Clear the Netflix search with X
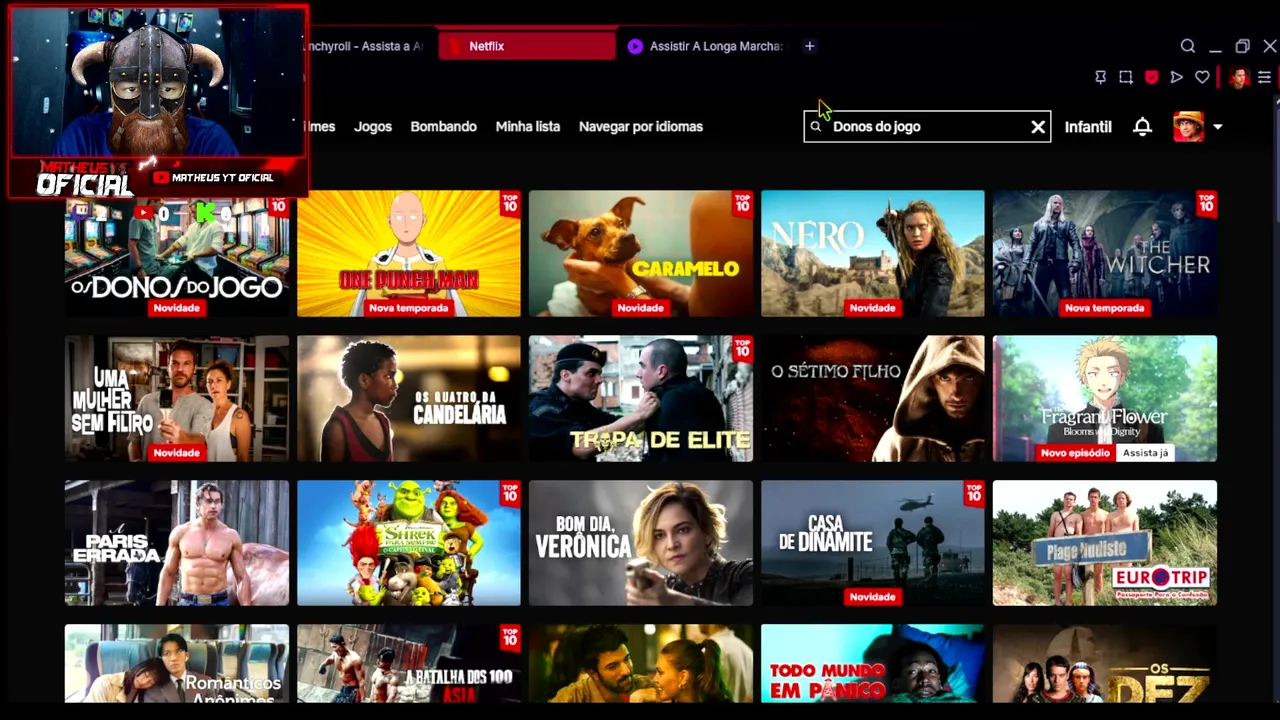Screen dimensions: 1280x720 1038,127
